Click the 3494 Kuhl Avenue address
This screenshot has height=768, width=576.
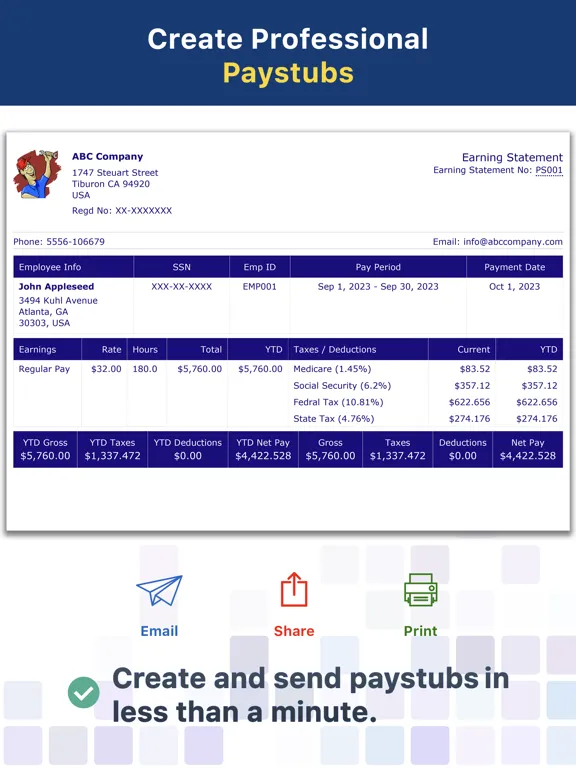tap(58, 300)
